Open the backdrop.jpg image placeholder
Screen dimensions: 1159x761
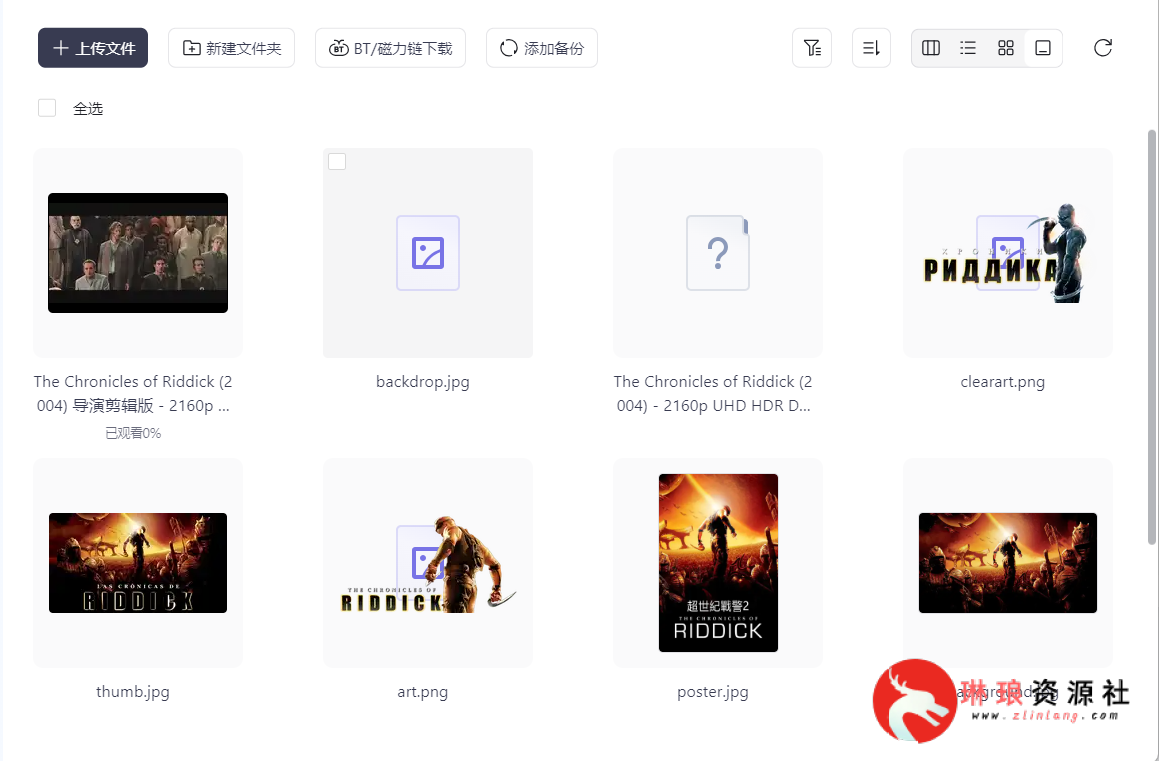(428, 253)
